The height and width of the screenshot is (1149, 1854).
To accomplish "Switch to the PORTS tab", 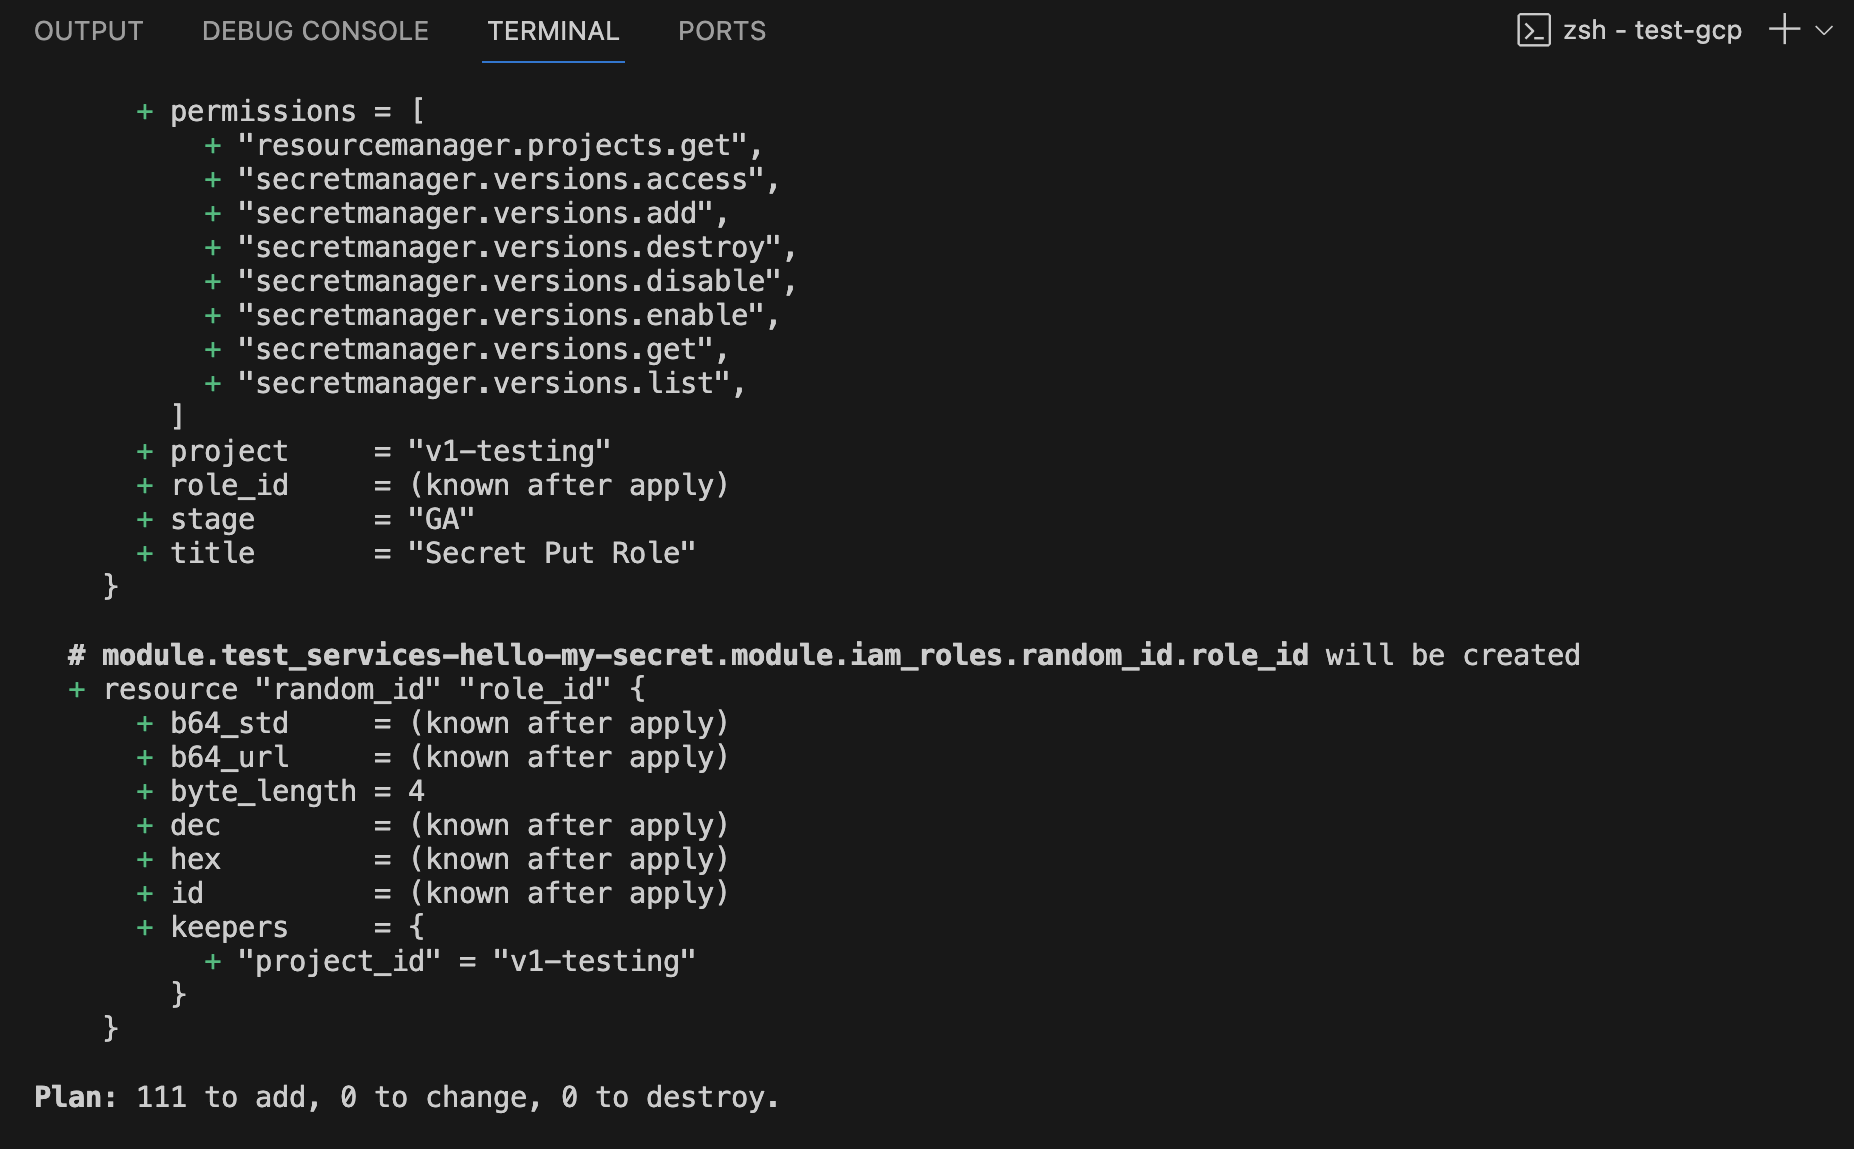I will point(721,31).
